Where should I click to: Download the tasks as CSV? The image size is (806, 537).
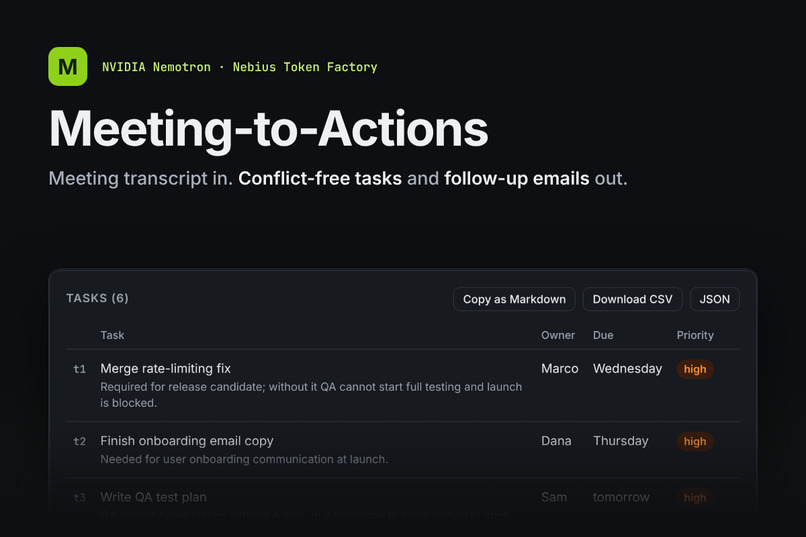pos(632,299)
